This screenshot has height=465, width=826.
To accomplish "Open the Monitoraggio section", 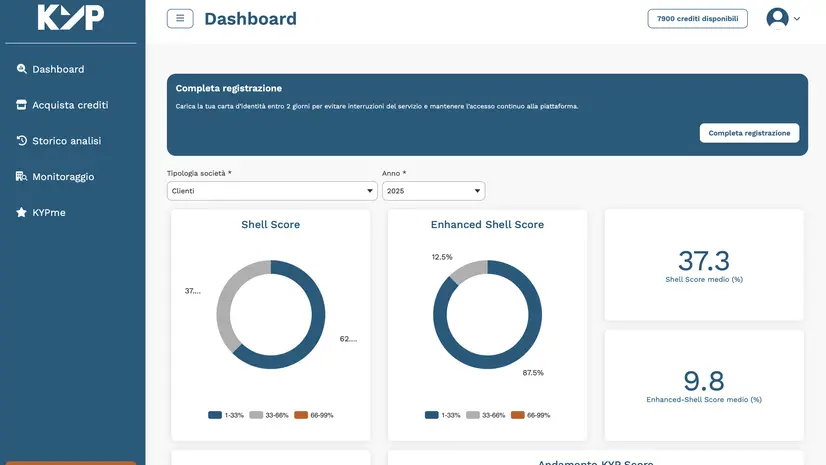I will [x=63, y=176].
